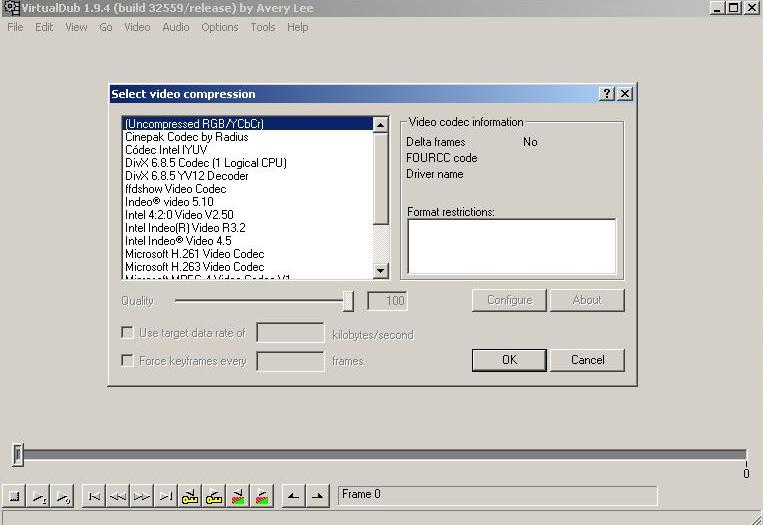The image size is (763, 525).
Task: Open the Edit menu
Action: pyautogui.click(x=44, y=27)
